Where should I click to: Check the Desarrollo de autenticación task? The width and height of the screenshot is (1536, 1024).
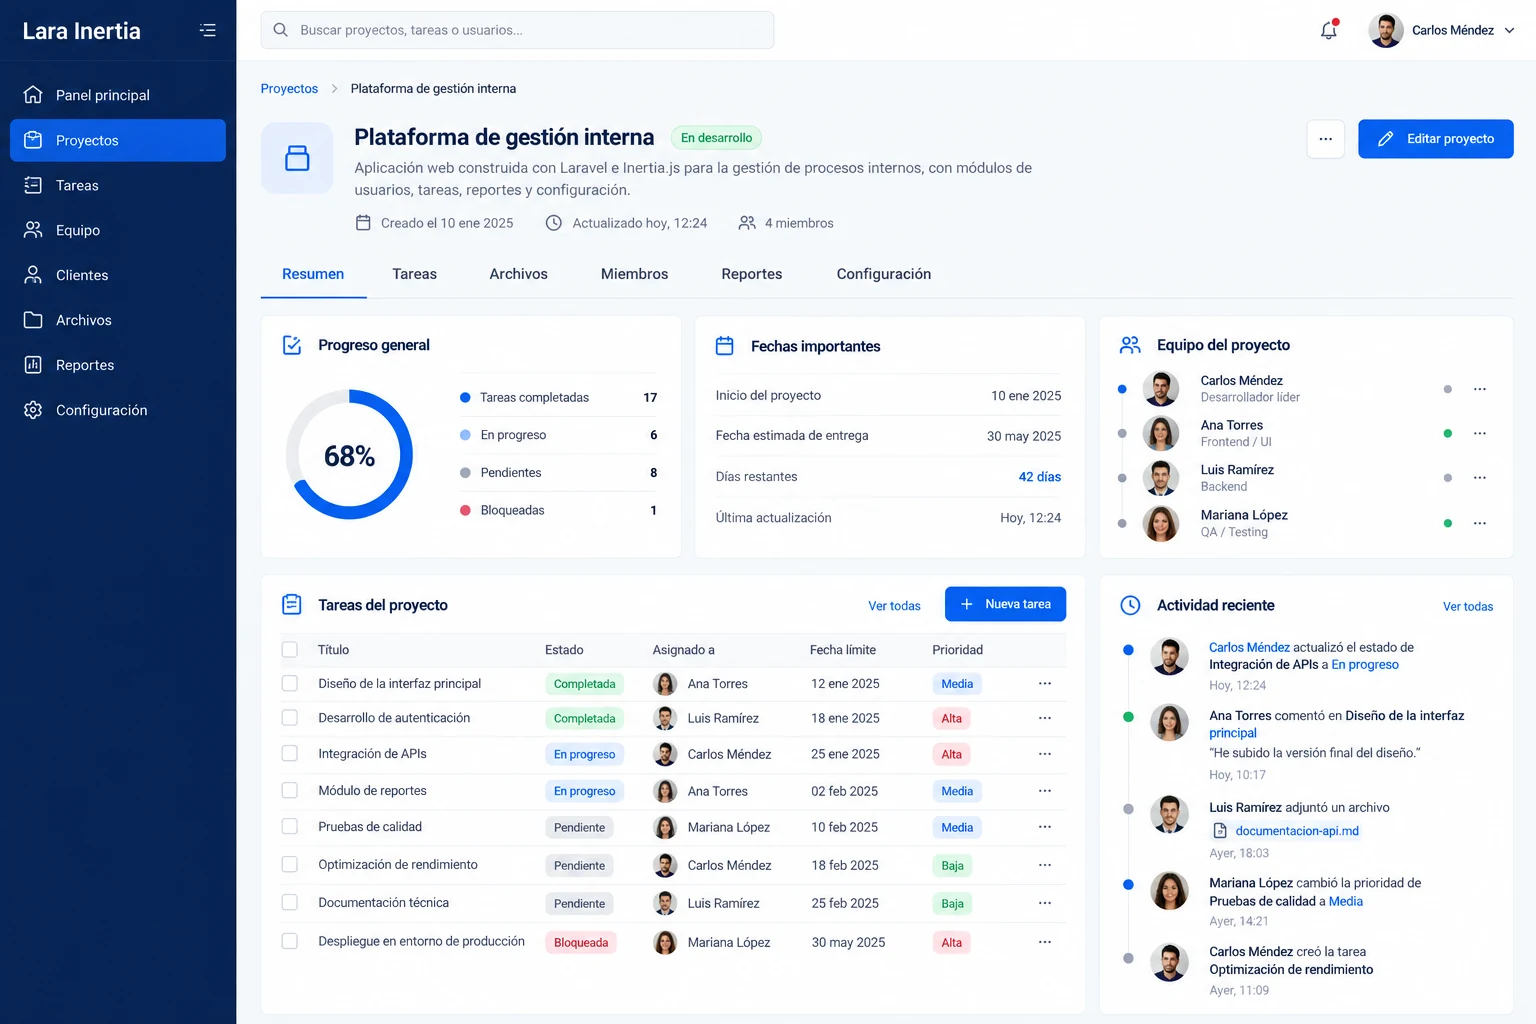[290, 718]
